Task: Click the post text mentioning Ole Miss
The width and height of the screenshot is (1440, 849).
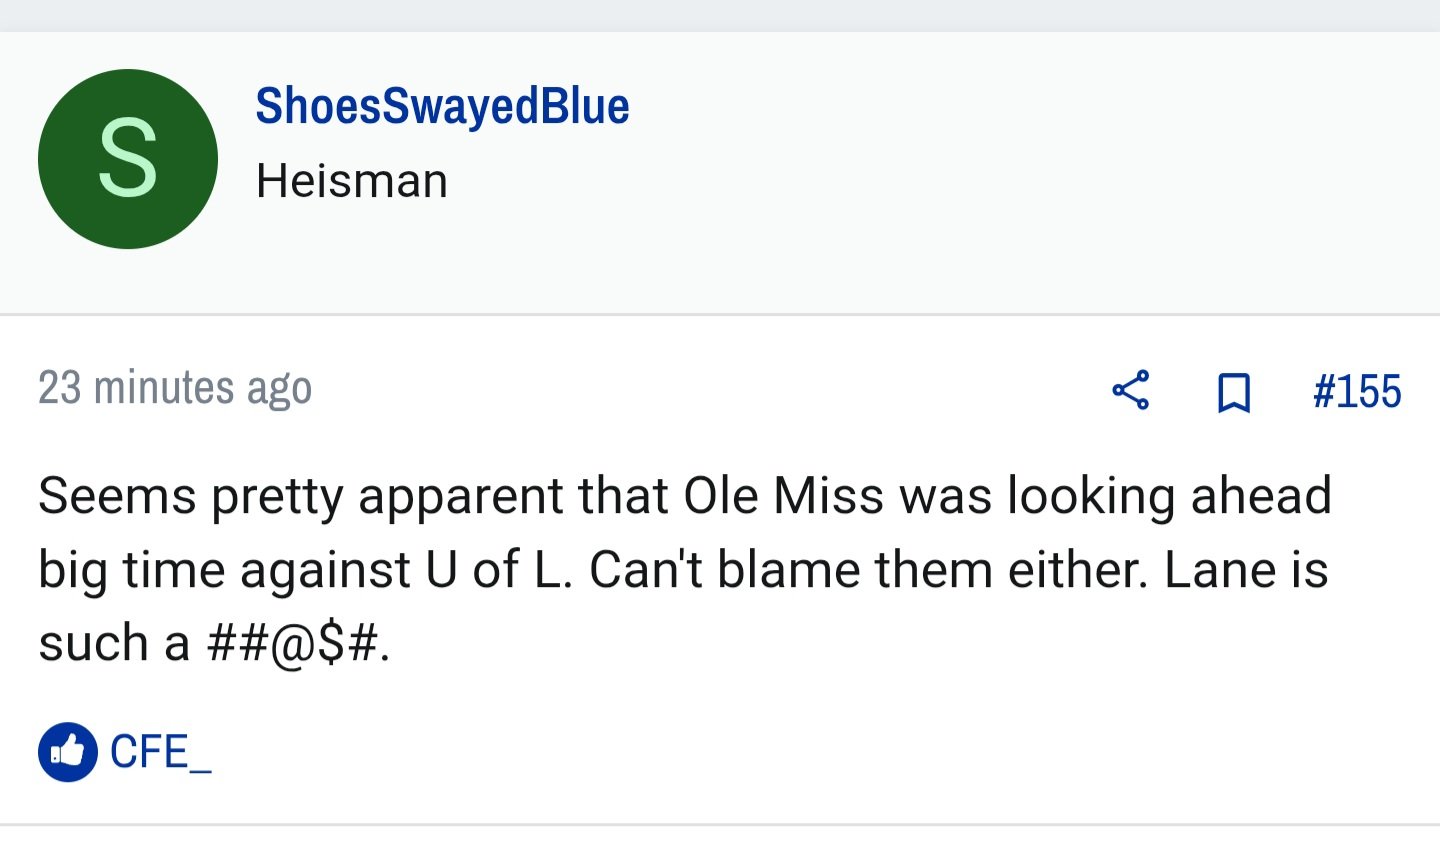Action: (x=685, y=569)
